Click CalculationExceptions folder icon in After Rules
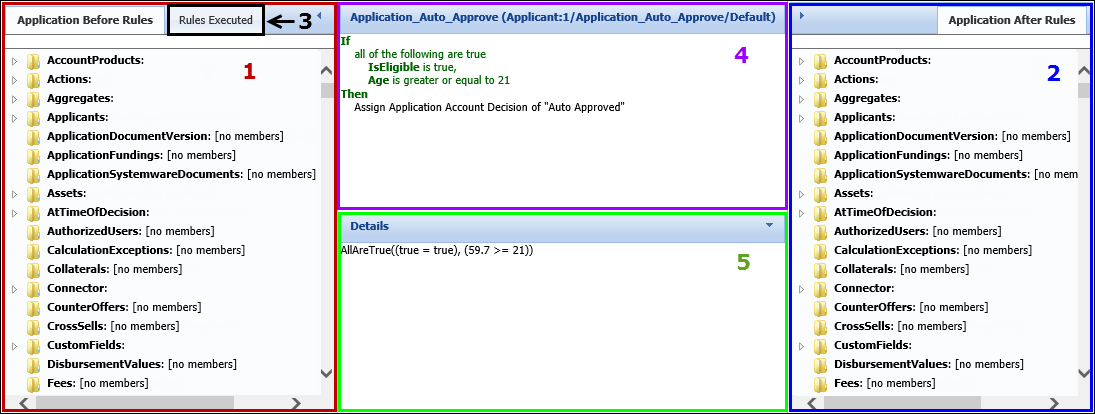Screen dimensions: 1095x414 (821, 250)
